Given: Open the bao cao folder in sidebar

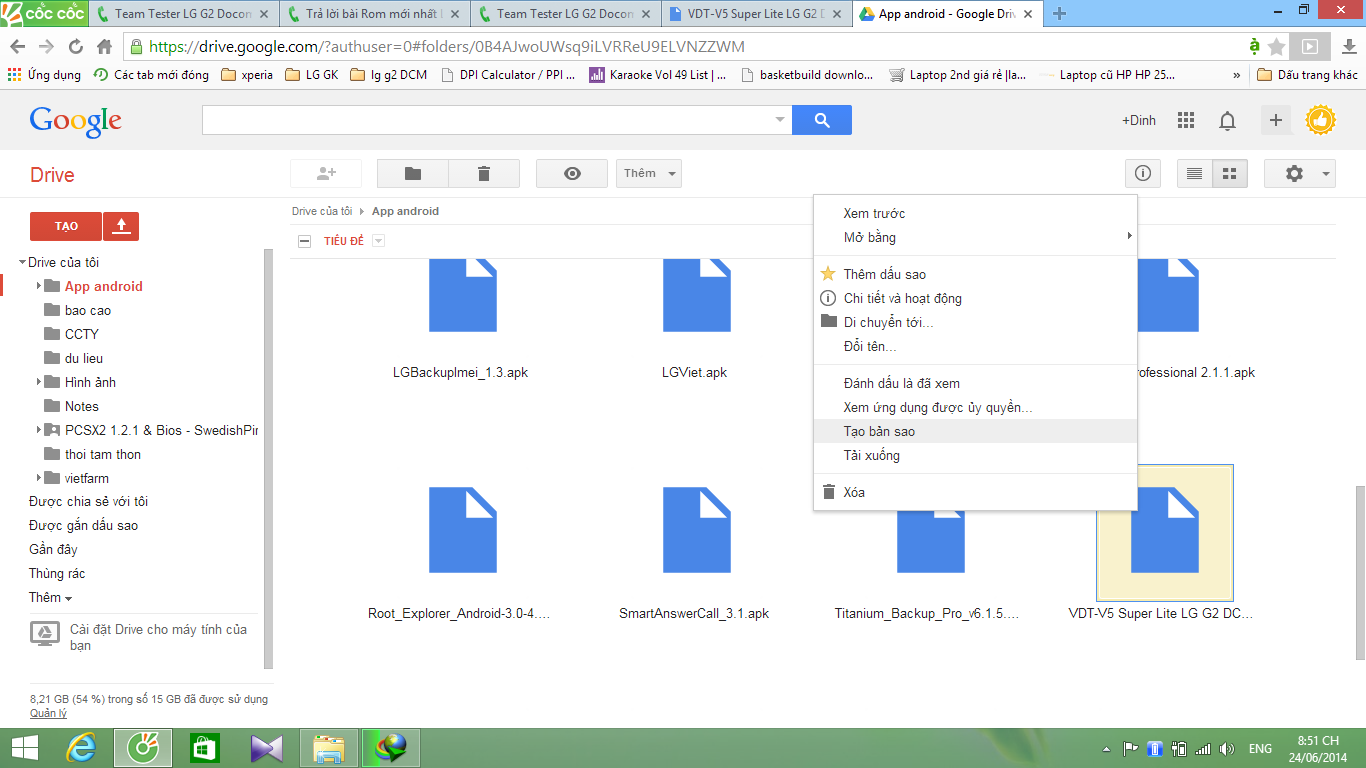Looking at the screenshot, I should point(88,310).
